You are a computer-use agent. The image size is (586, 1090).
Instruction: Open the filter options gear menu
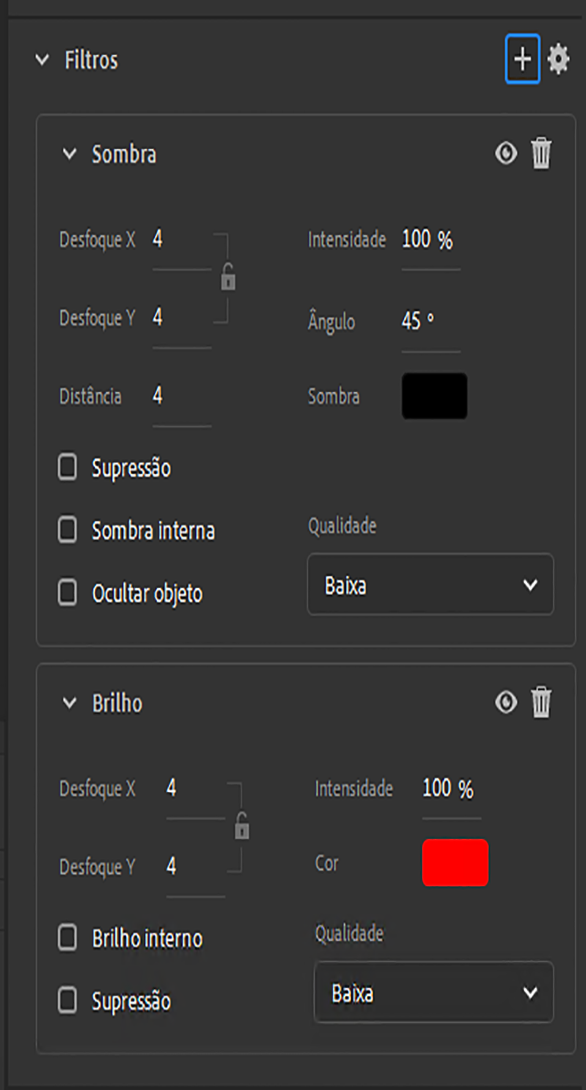tap(560, 59)
